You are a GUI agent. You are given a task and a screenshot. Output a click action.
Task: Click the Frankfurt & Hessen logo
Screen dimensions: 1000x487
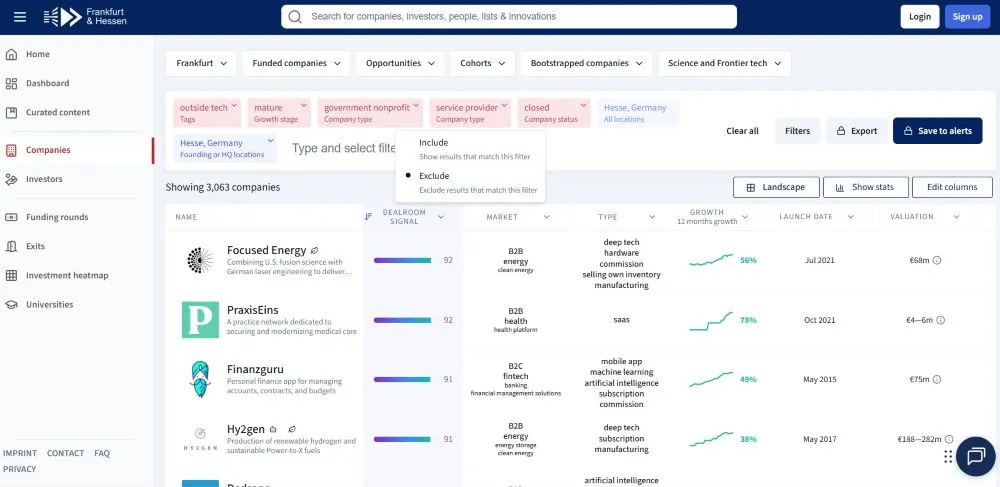[x=85, y=17]
